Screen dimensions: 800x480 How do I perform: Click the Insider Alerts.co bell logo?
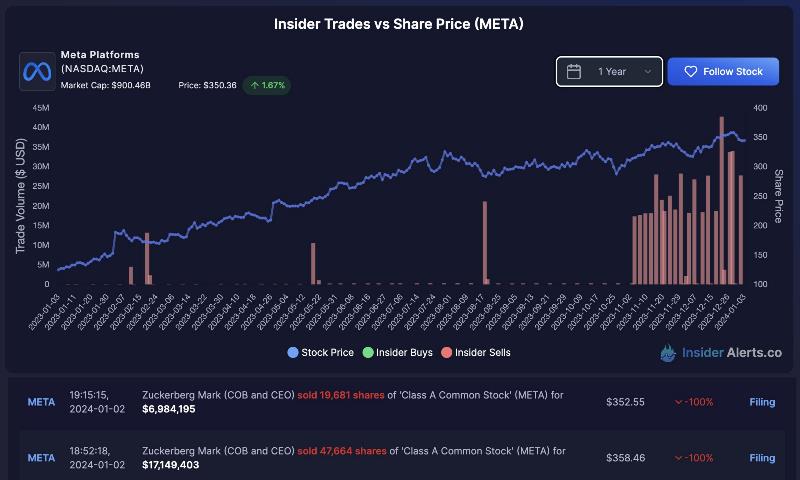click(668, 353)
